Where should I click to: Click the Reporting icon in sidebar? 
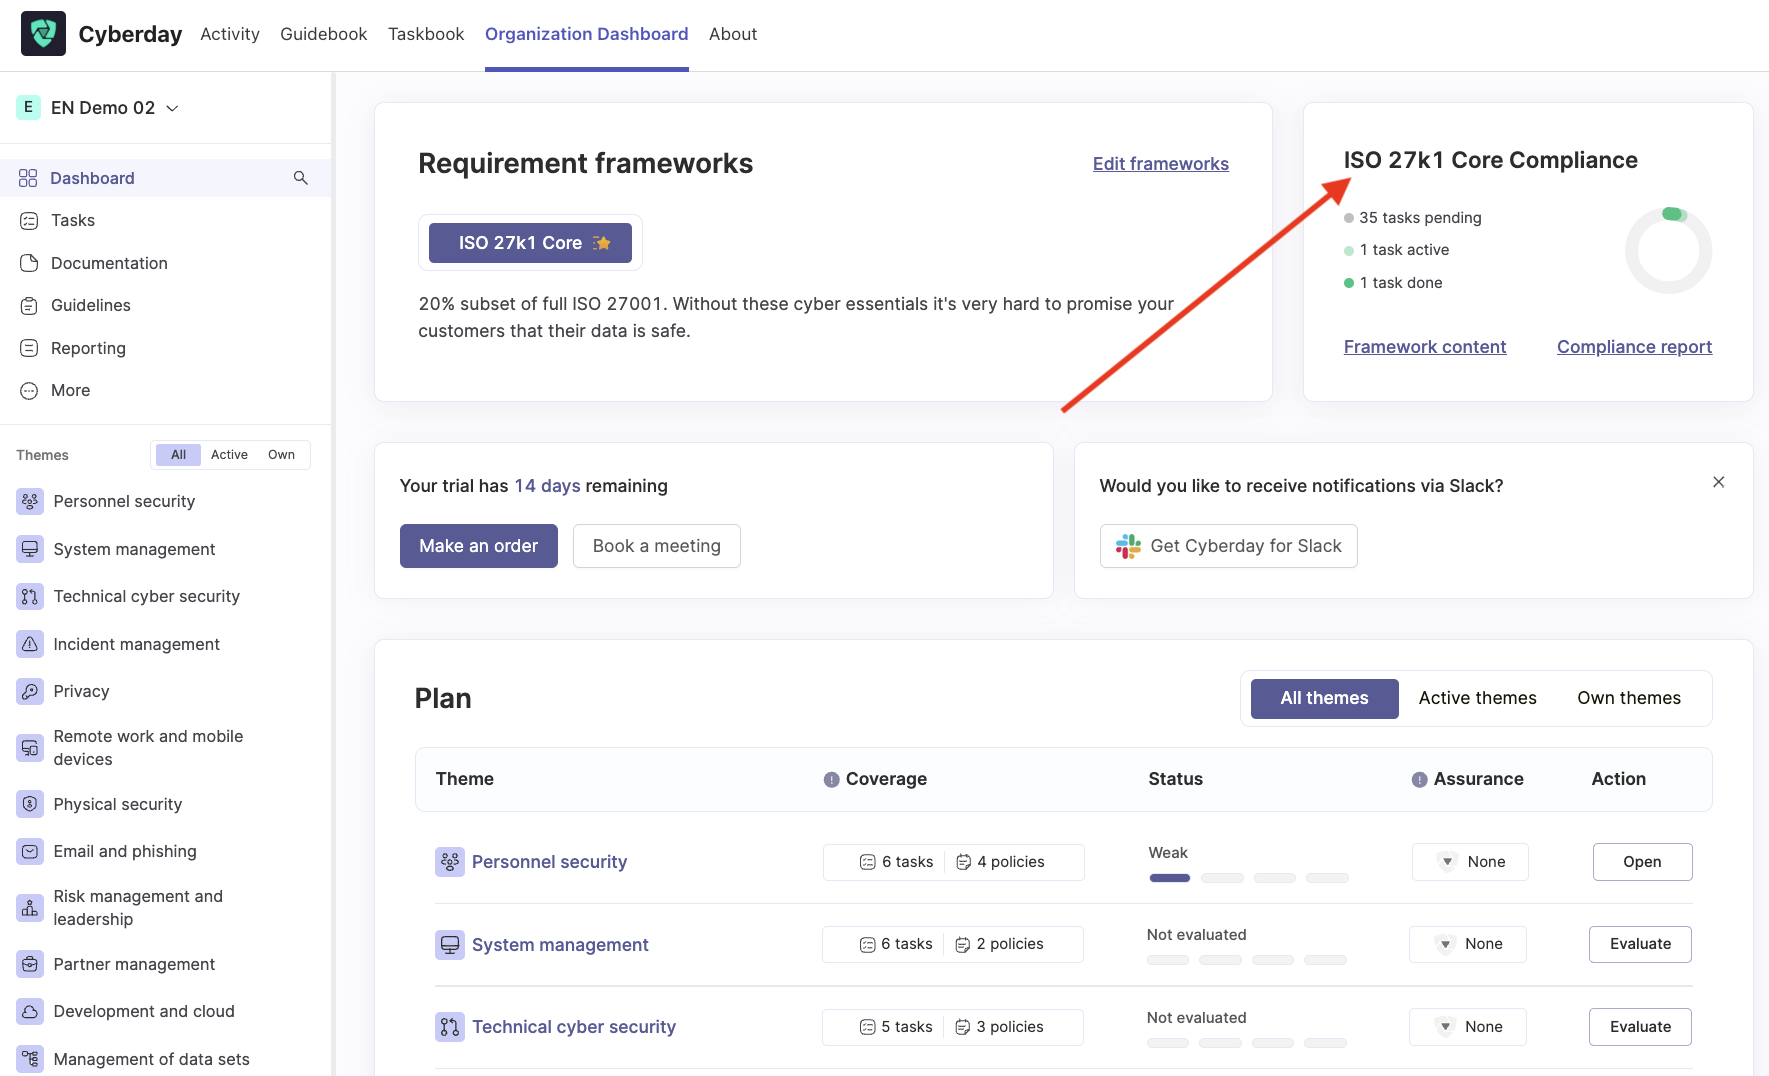29,348
